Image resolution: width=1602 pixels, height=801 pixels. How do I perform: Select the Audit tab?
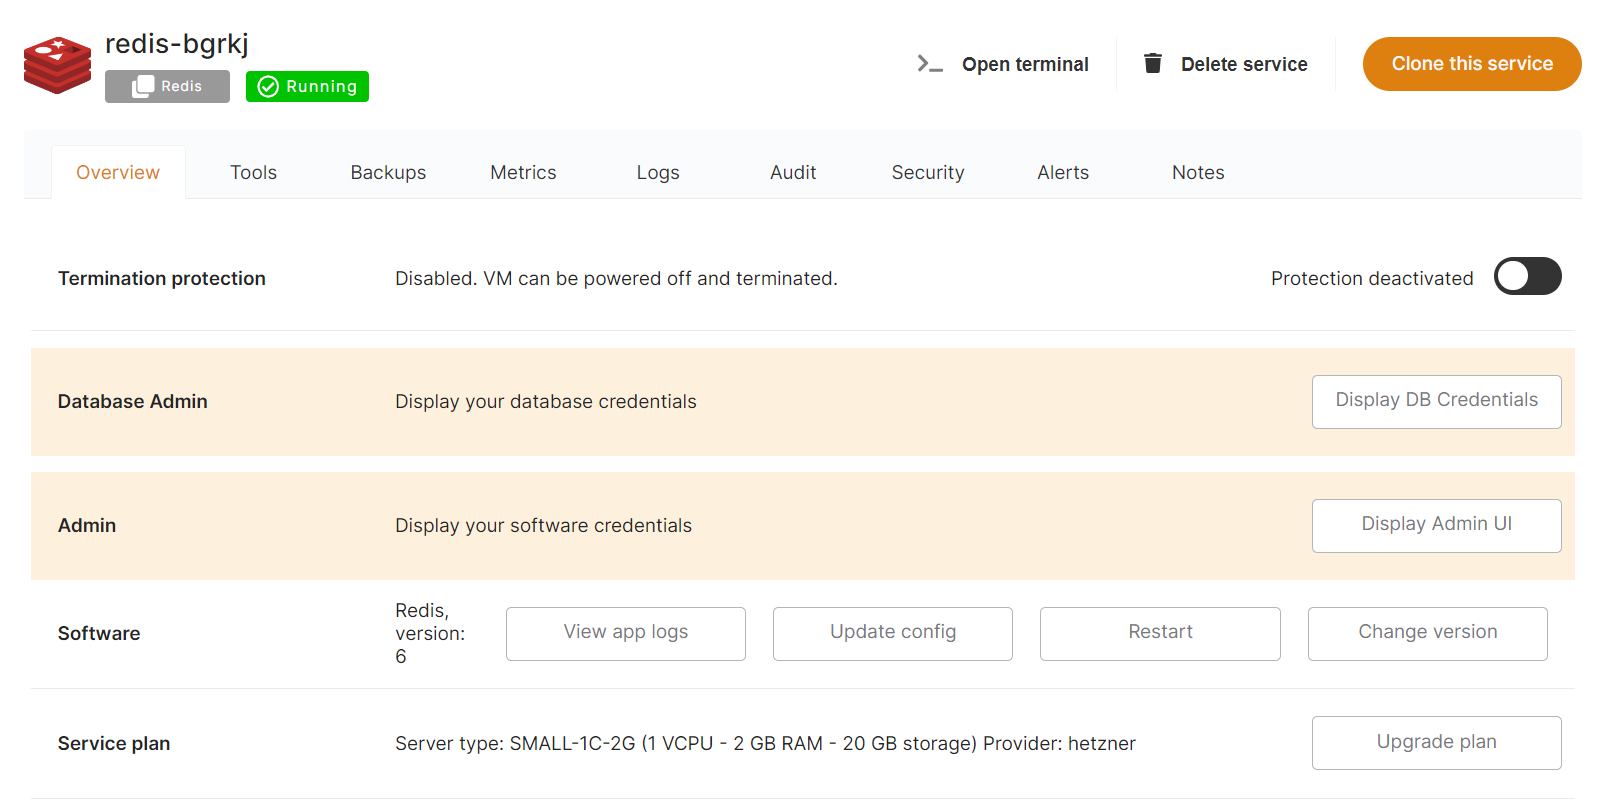[x=793, y=173]
